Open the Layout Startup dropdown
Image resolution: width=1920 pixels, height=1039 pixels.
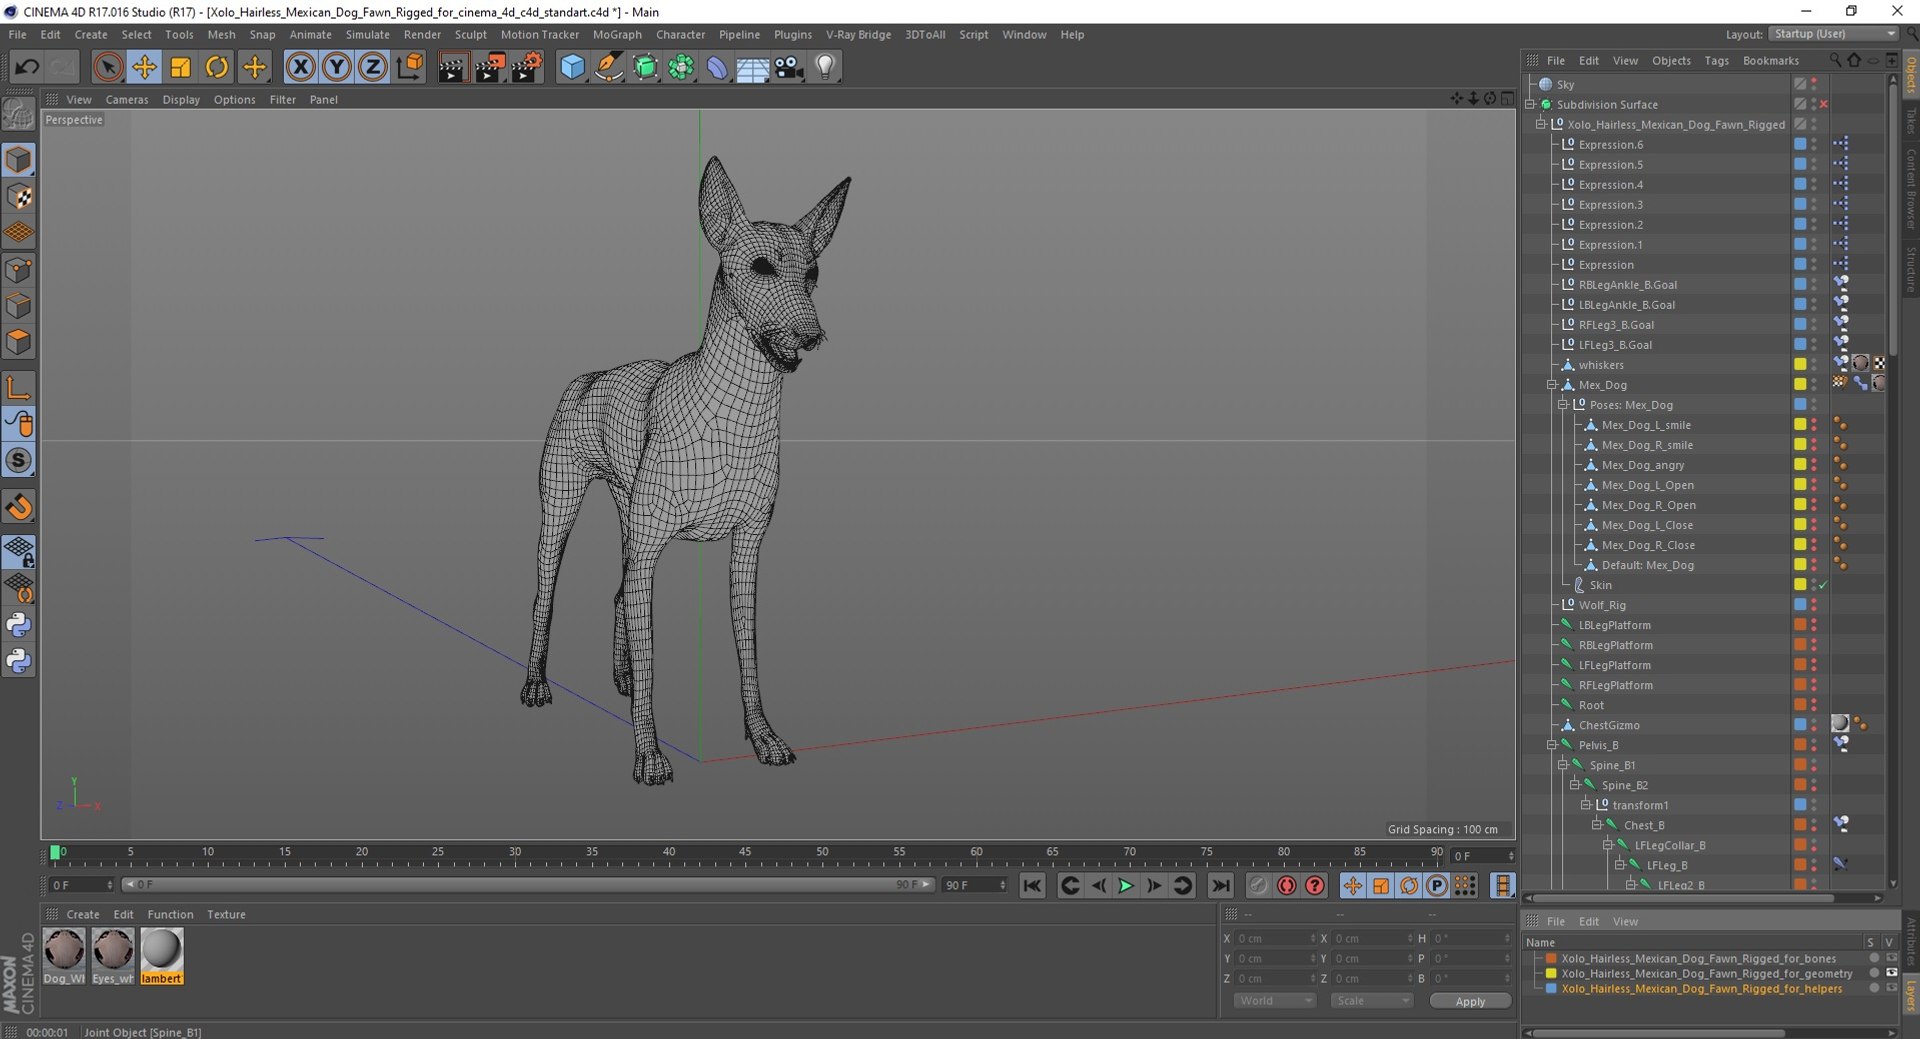pos(1833,34)
